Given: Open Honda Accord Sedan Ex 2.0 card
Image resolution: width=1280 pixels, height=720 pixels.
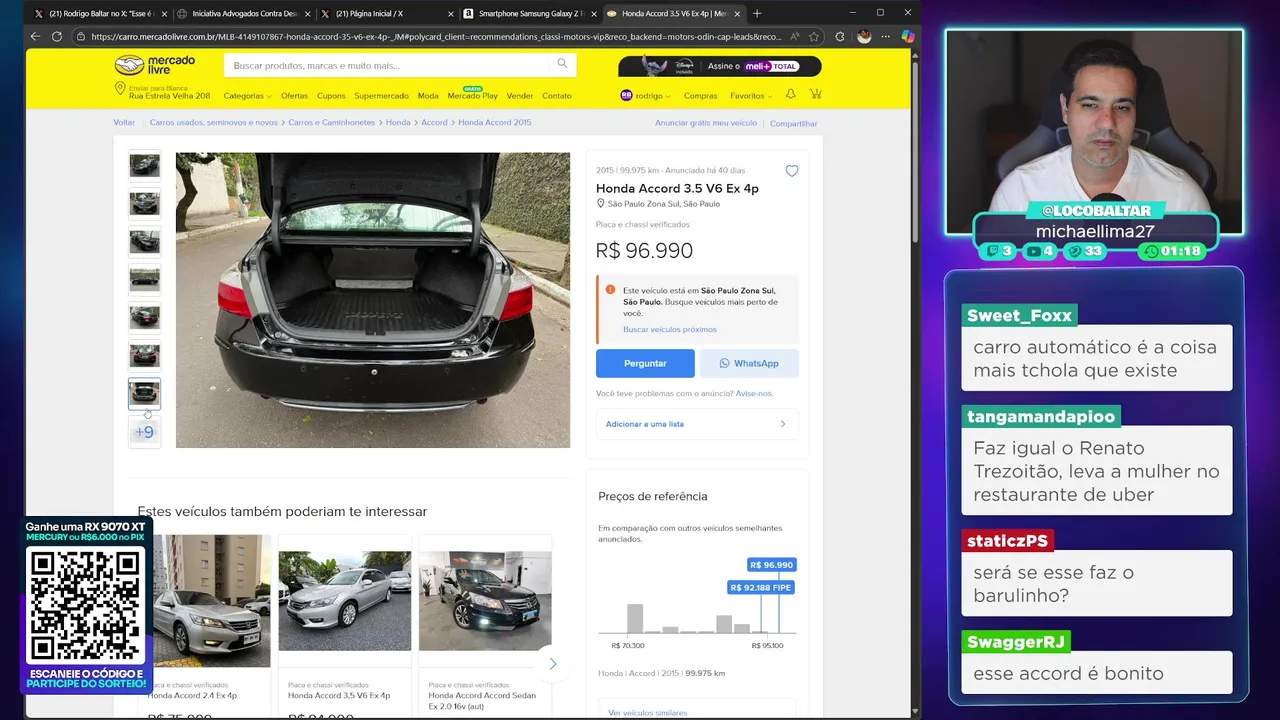Looking at the screenshot, I should (485, 625).
